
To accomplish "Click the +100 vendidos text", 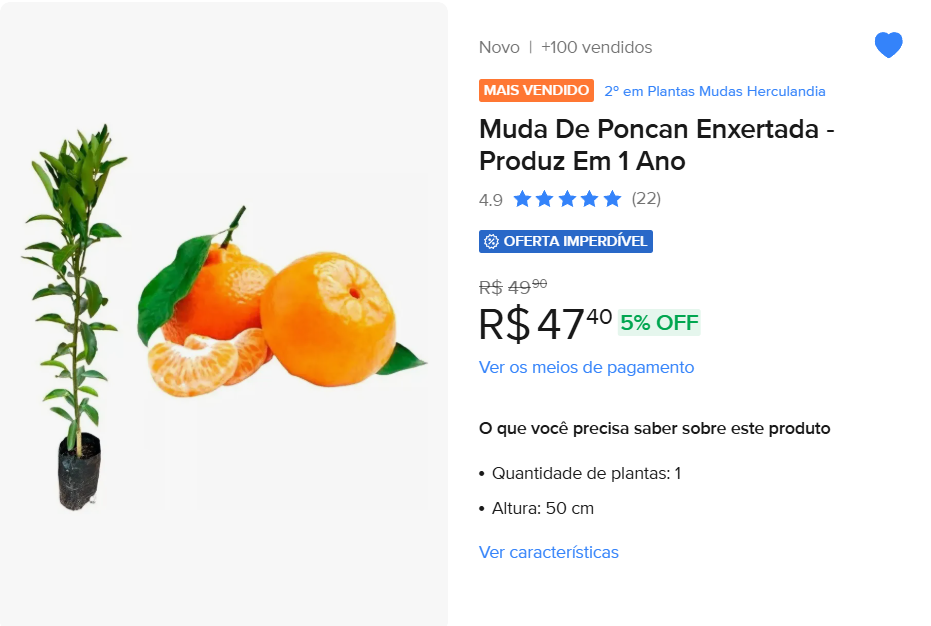I will [x=596, y=47].
